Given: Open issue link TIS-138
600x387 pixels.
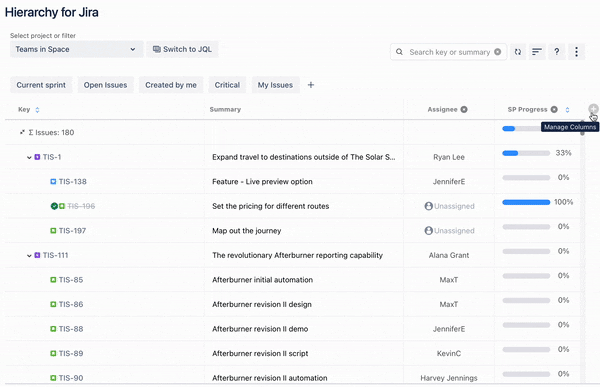Looking at the screenshot, I should click(x=73, y=181).
